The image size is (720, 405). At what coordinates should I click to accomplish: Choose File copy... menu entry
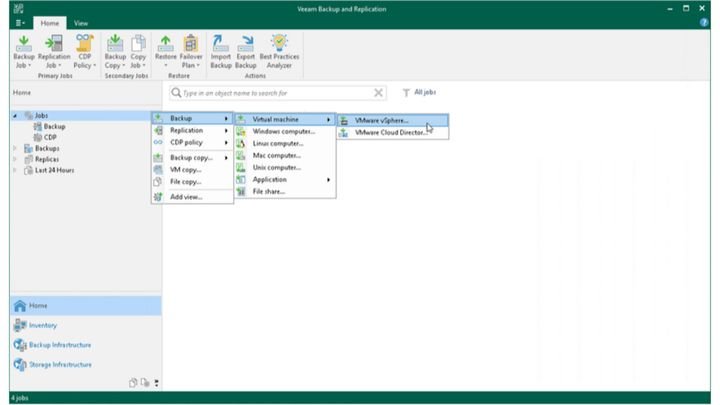click(192, 181)
